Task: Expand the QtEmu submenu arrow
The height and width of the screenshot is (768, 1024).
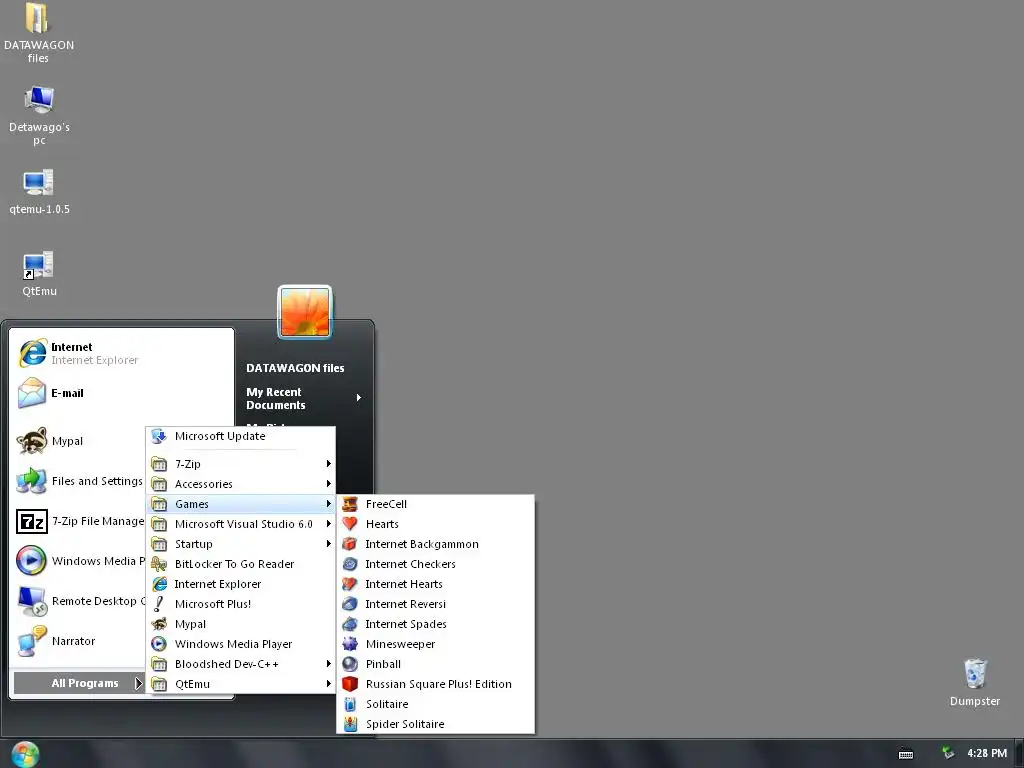Action: click(x=328, y=684)
